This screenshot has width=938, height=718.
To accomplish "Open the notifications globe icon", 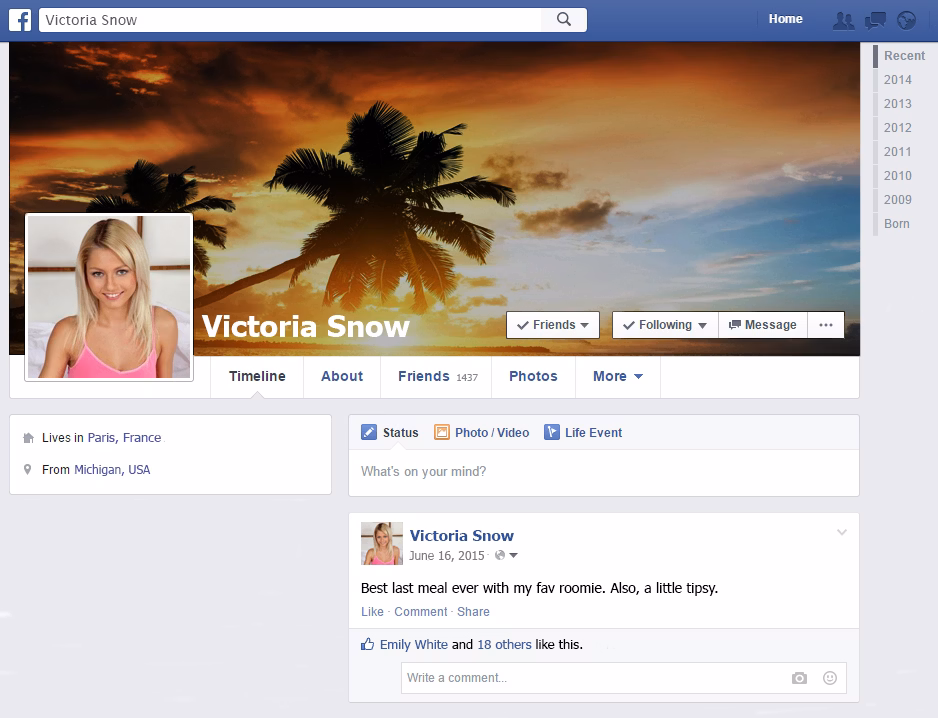I will [907, 20].
